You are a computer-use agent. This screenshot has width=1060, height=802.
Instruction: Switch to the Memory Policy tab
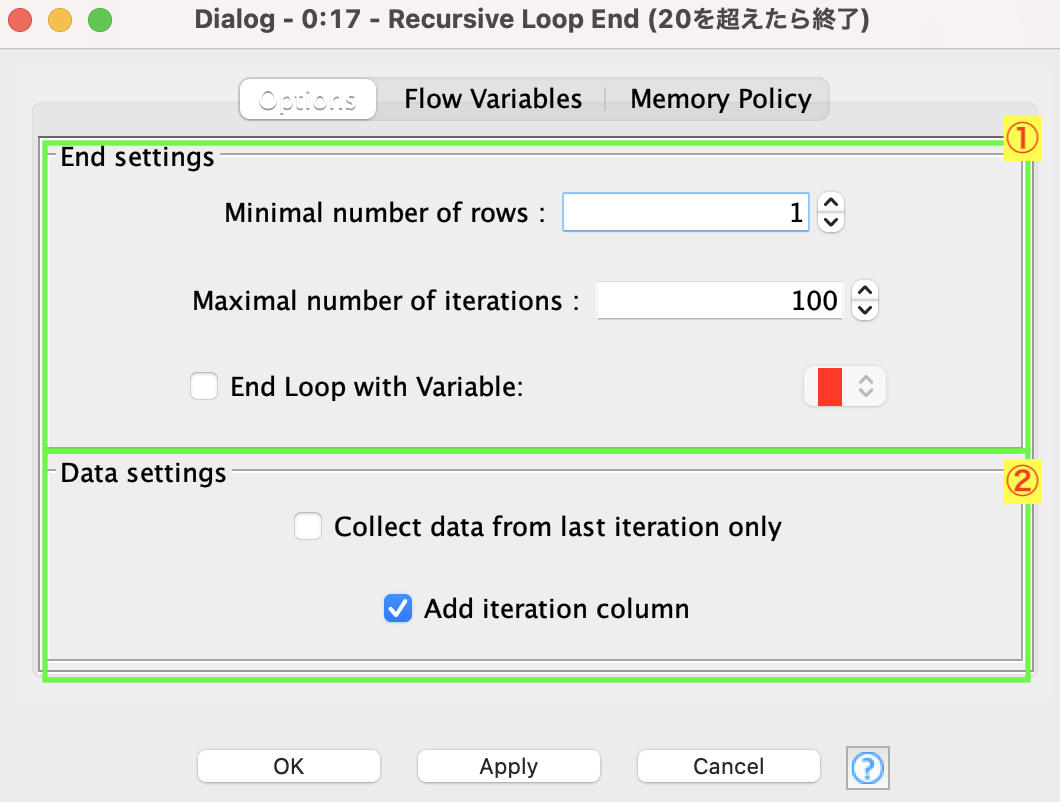click(x=720, y=98)
